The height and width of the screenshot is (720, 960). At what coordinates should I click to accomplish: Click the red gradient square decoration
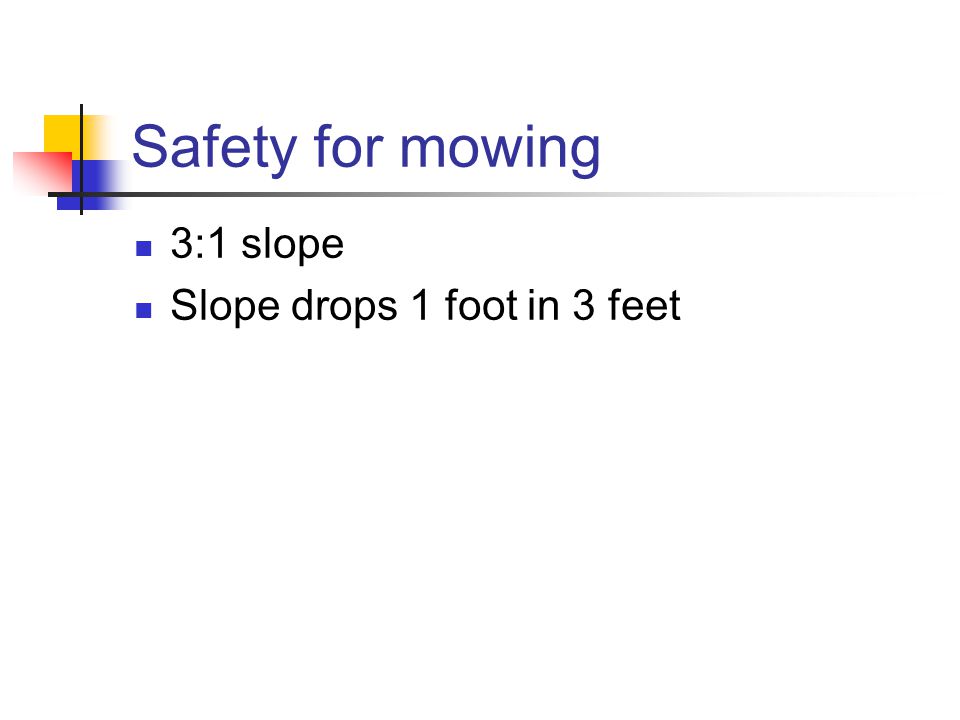[x=42, y=171]
